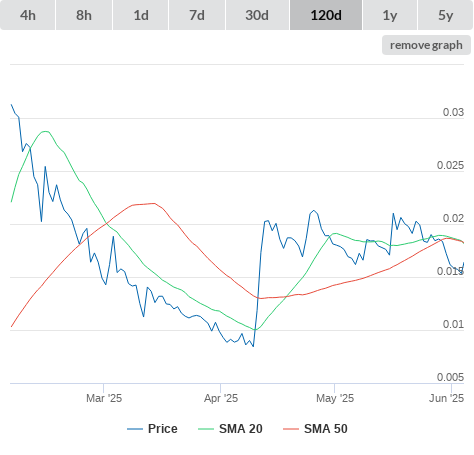Toggle the Price series in legend

point(152,429)
